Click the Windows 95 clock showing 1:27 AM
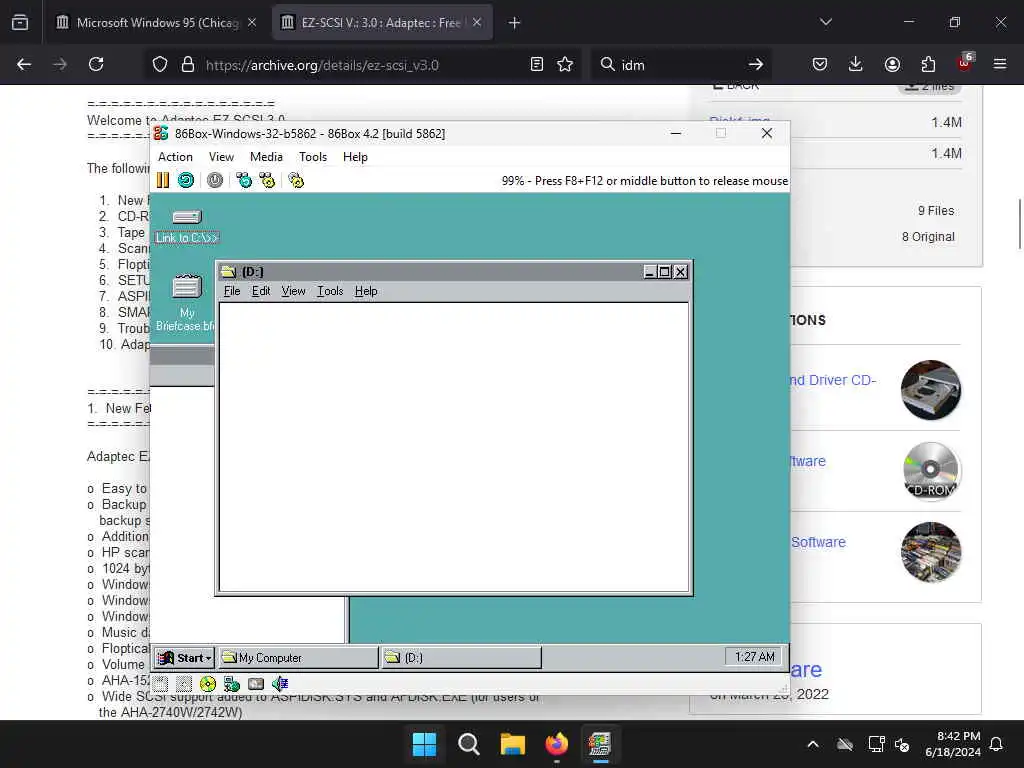Screen dimensions: 1024x768 pos(754,656)
